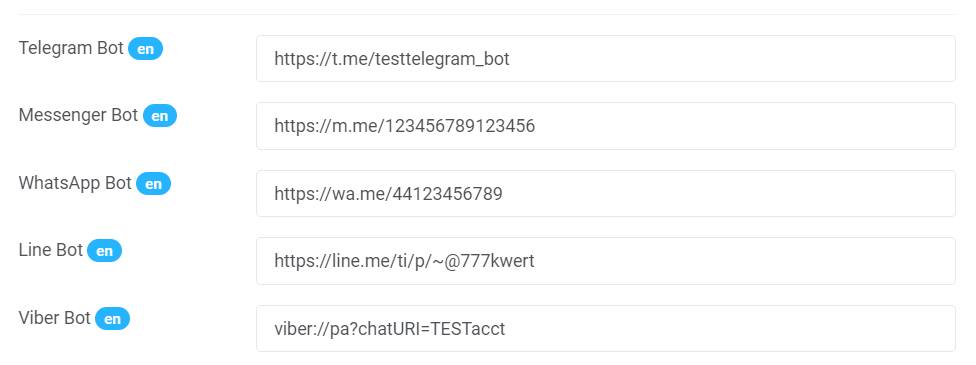This screenshot has width=976, height=365.
Task: Open the 'en' badge beside Line Bot
Action: point(105,251)
